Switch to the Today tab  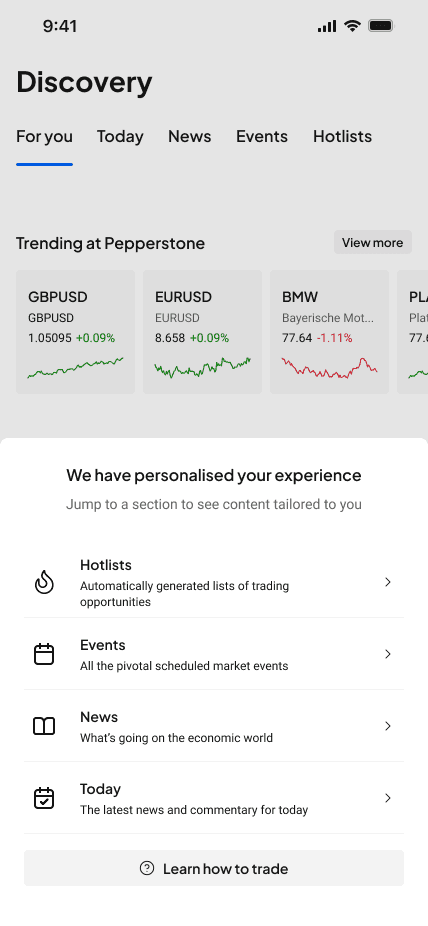(x=120, y=136)
